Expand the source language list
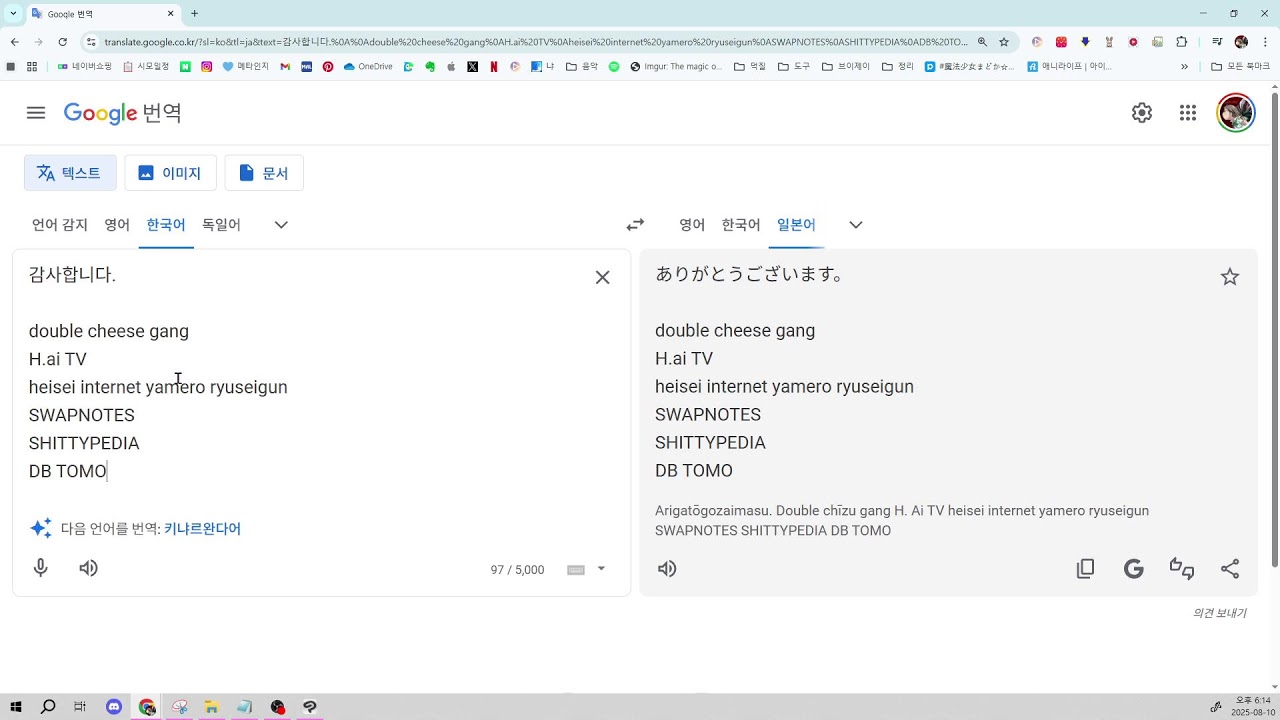The image size is (1280, 720). [x=281, y=225]
